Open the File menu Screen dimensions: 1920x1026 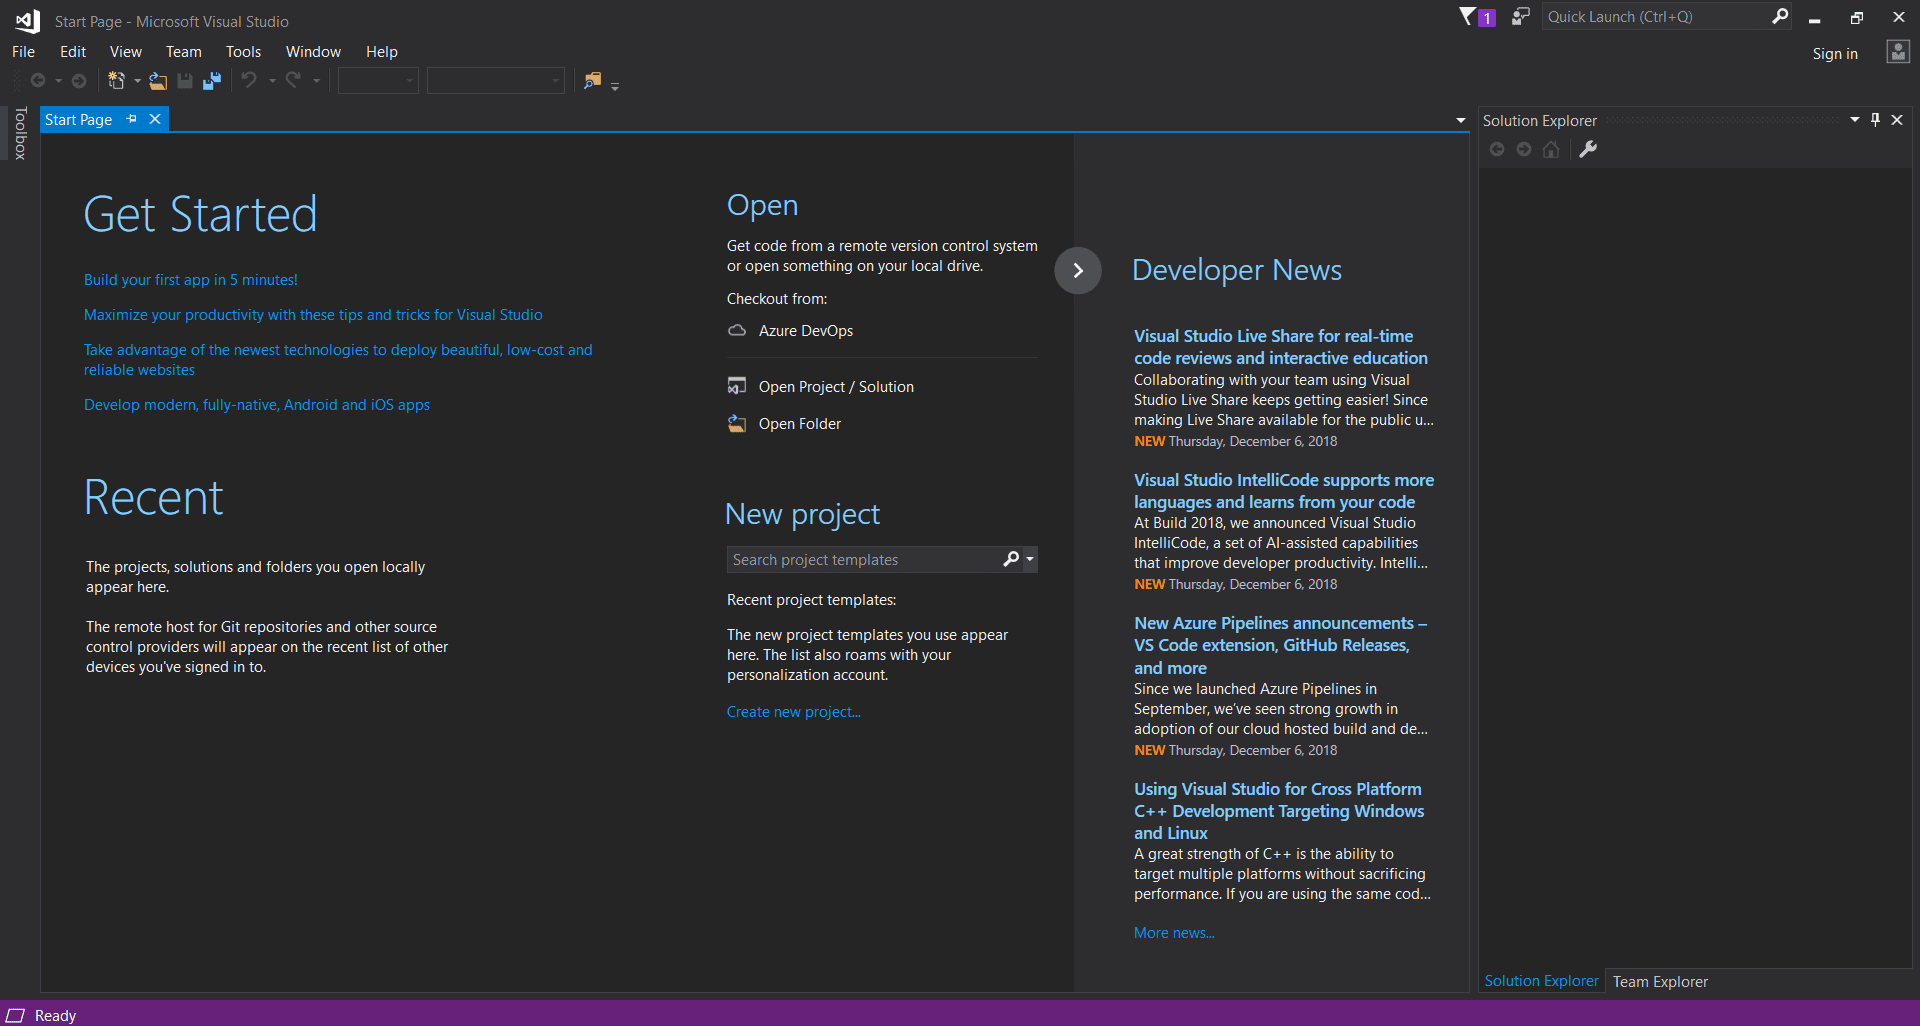[24, 52]
